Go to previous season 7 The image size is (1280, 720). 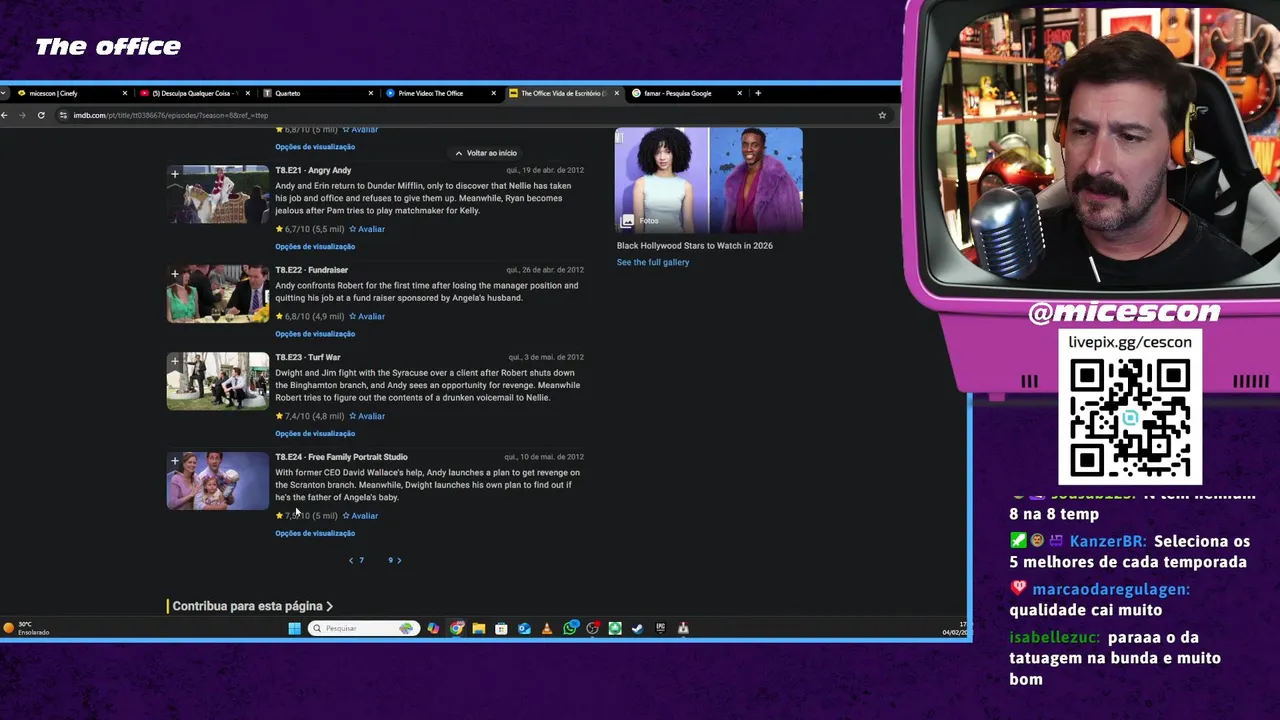tap(356, 560)
